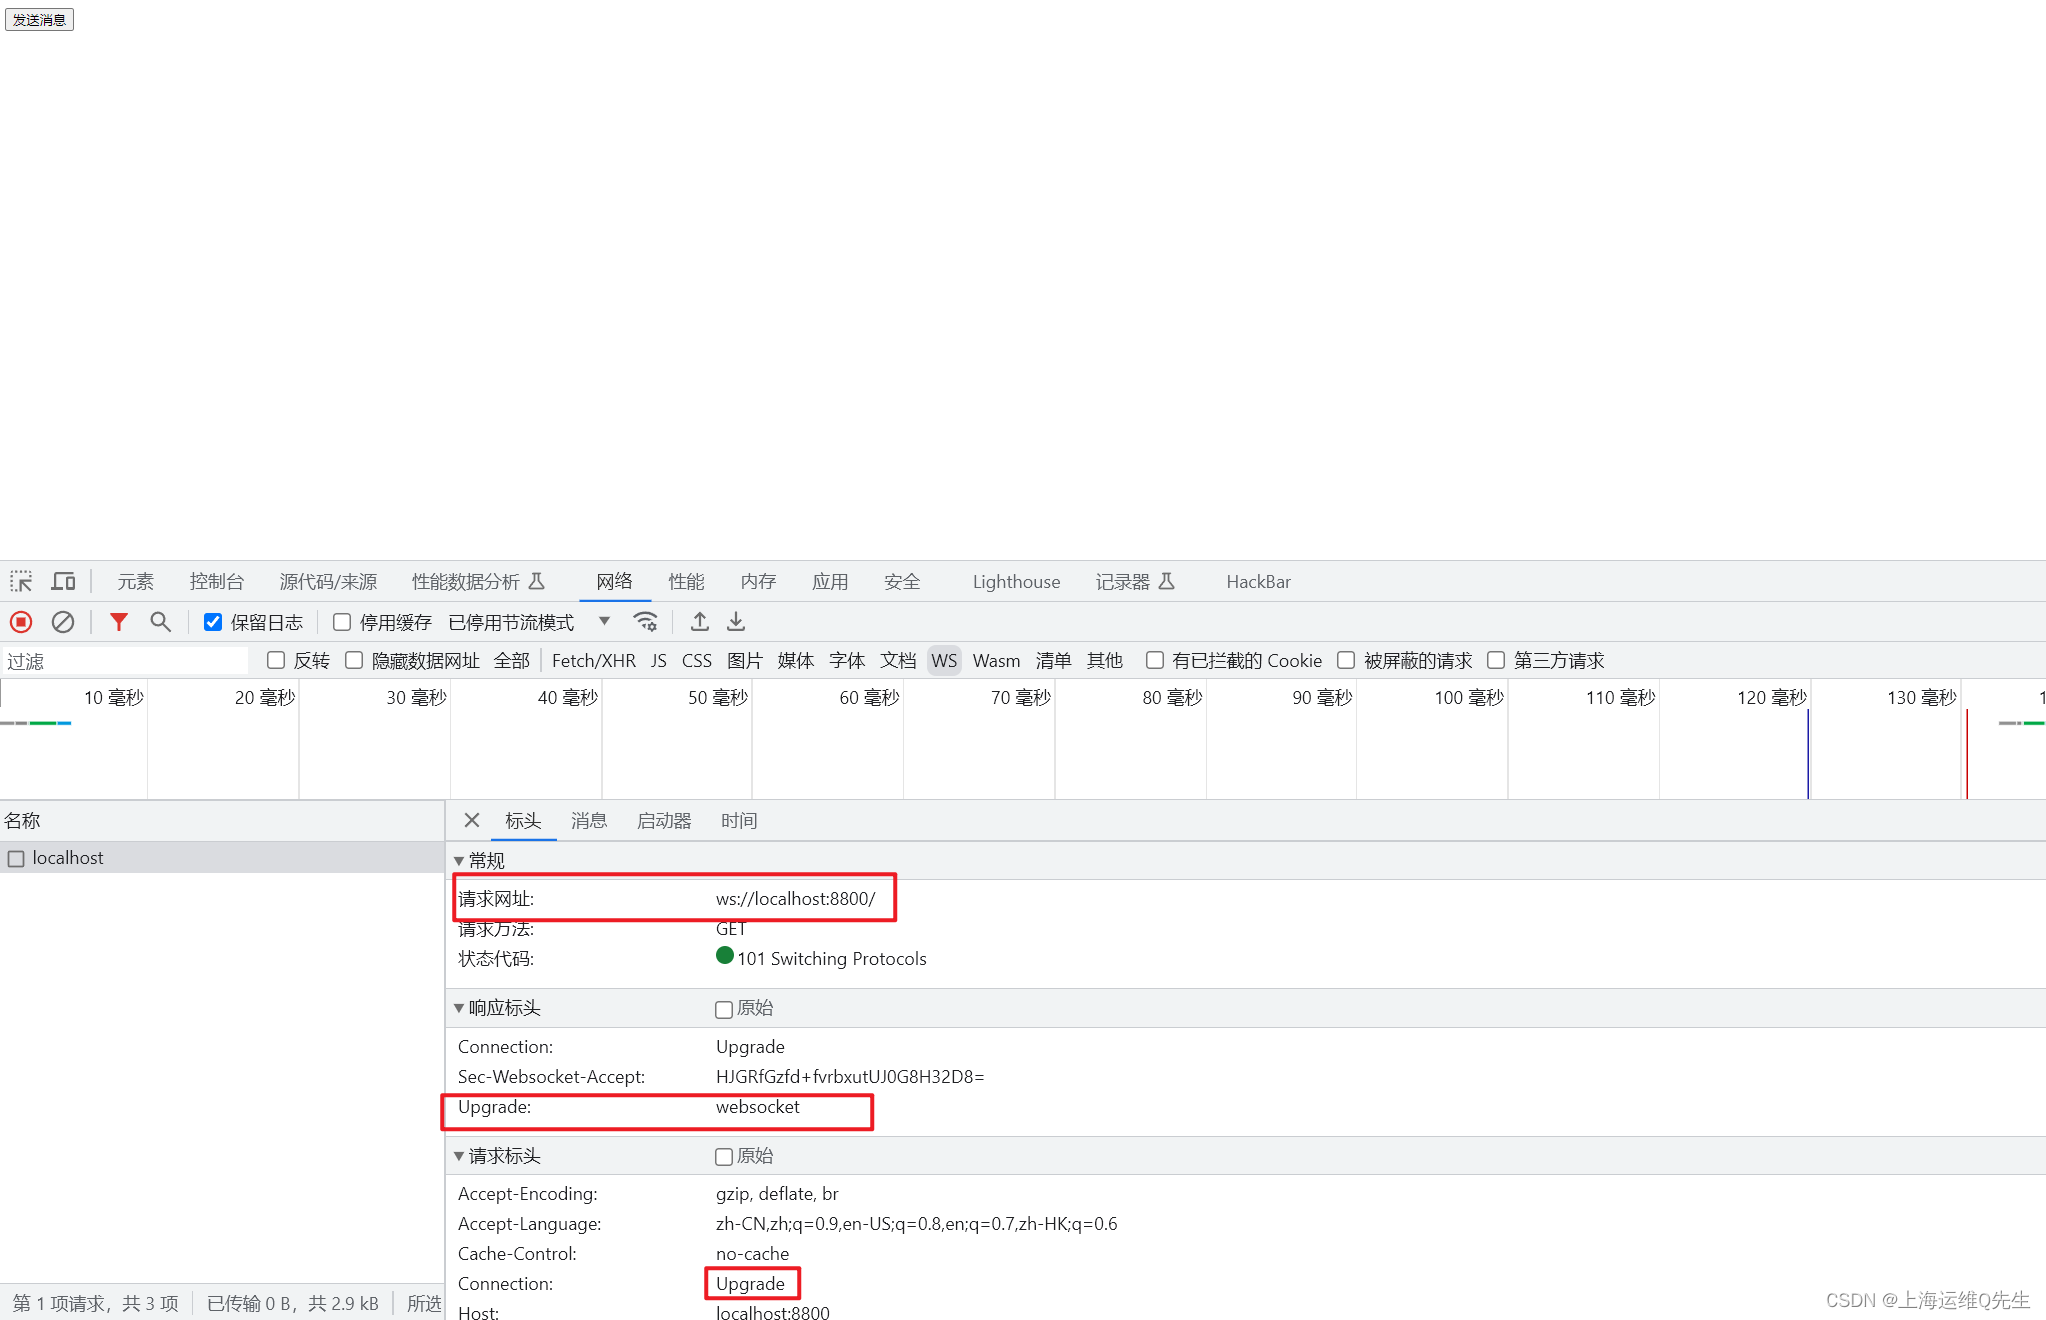Viewport: 2046px width, 1320px height.
Task: Open network conditions wifi icon
Action: [646, 622]
